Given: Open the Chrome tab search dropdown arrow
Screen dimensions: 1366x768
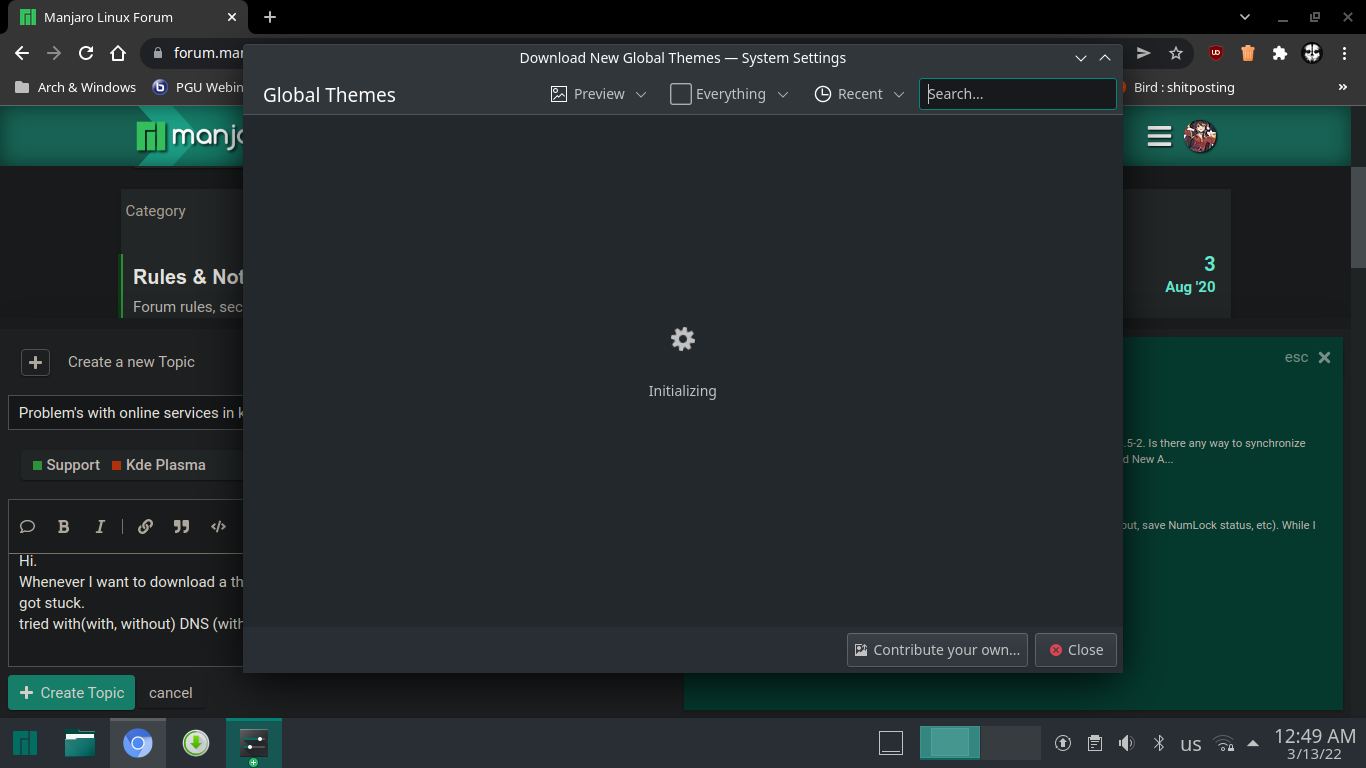Looking at the screenshot, I should 1245,17.
